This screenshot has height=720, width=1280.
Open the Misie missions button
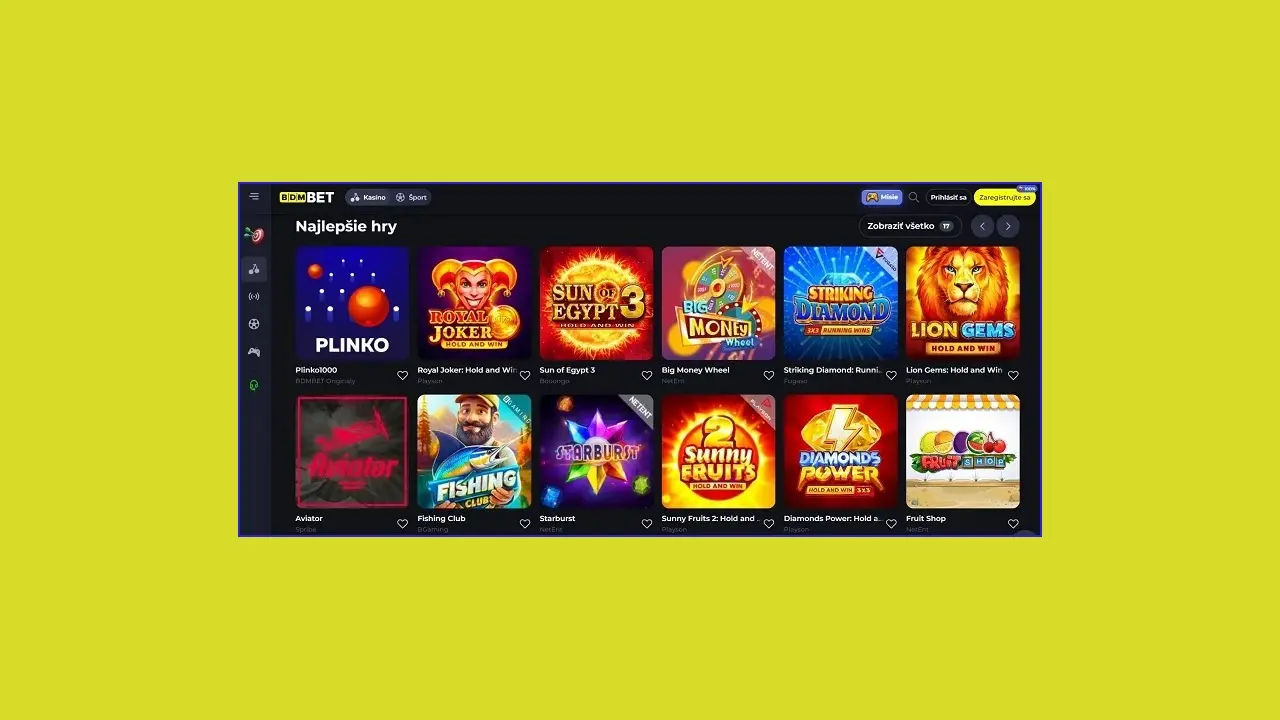pos(882,197)
